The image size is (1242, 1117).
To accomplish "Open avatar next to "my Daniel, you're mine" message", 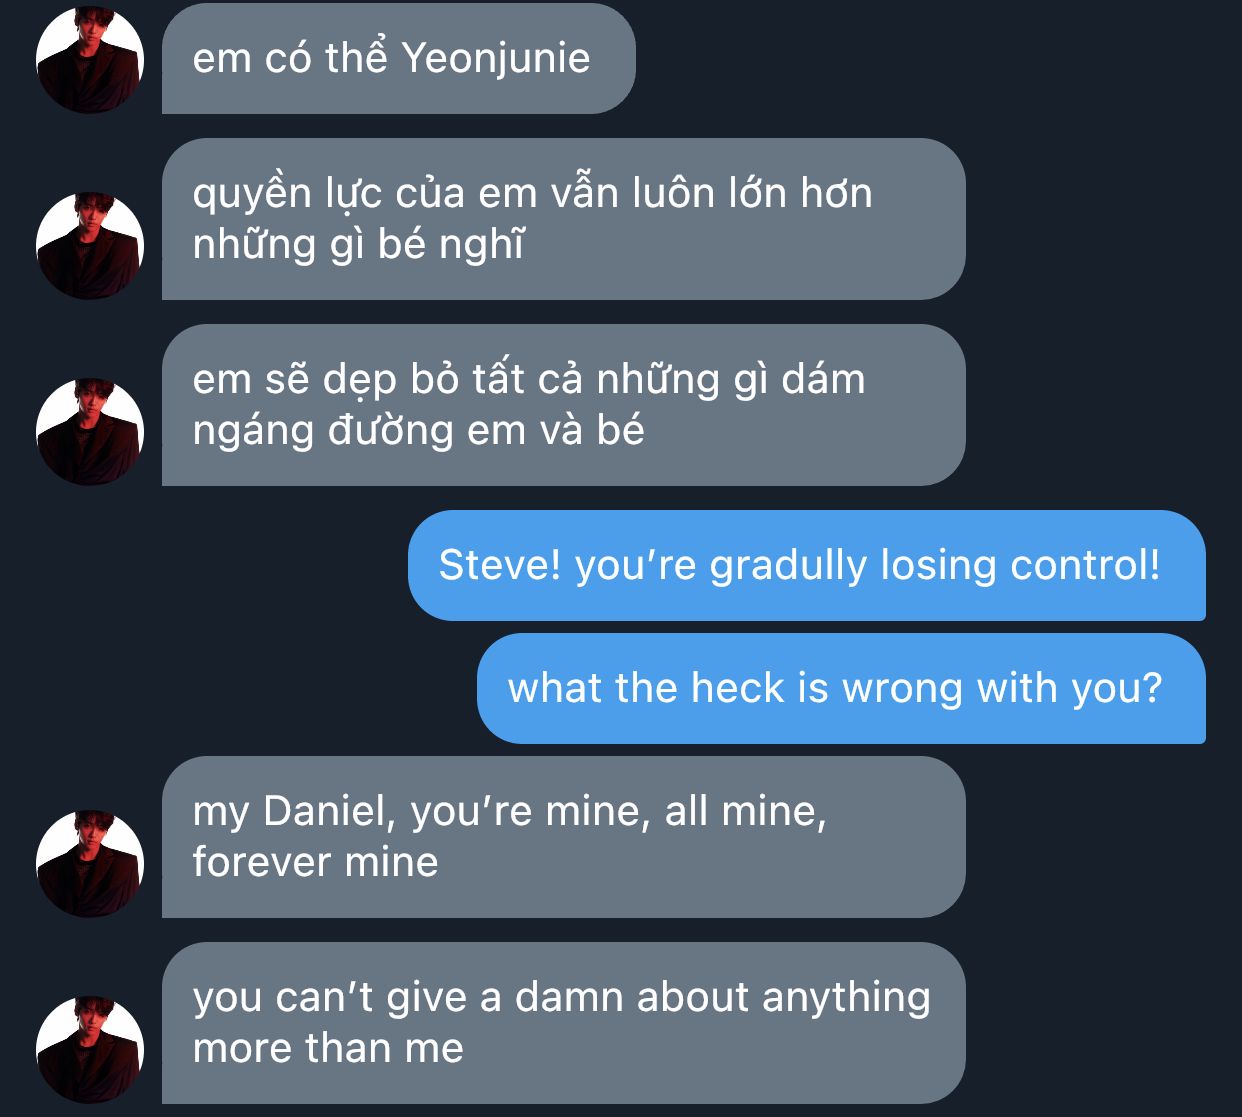I will coord(90,864).
